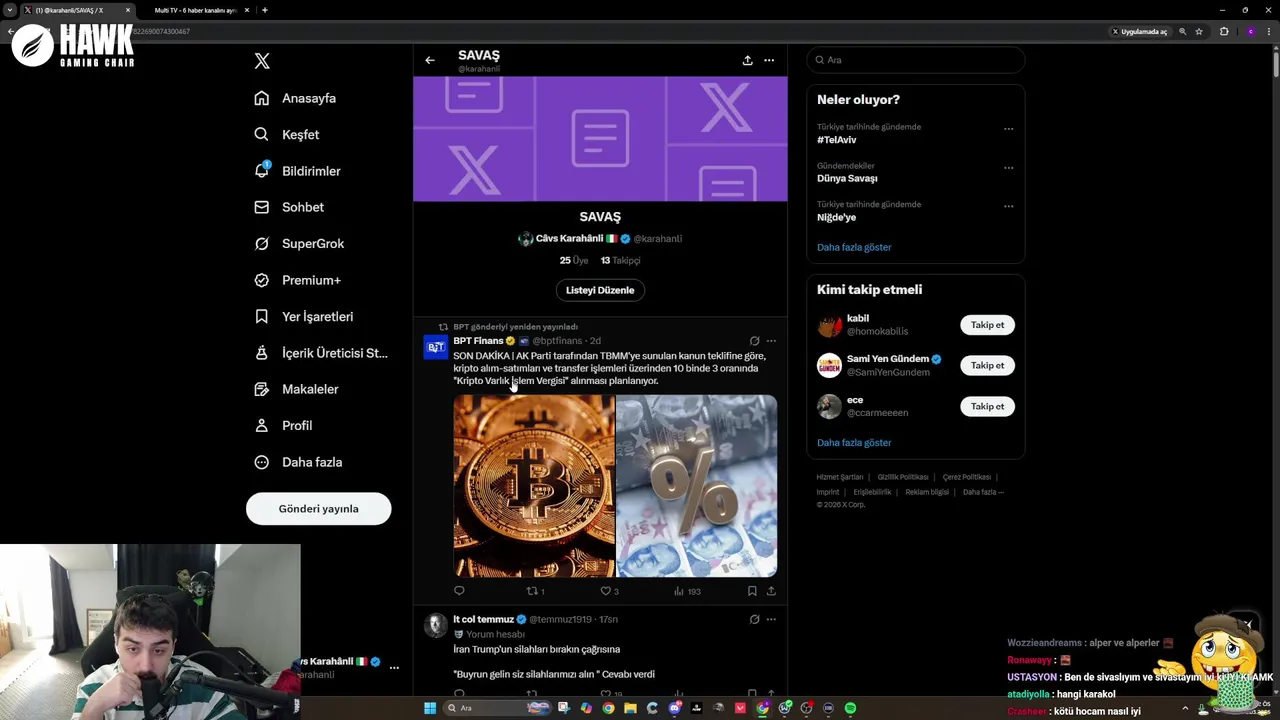Screen dimensions: 1280x720
Task: Open the #TelAviv trending topic
Action: click(x=837, y=140)
